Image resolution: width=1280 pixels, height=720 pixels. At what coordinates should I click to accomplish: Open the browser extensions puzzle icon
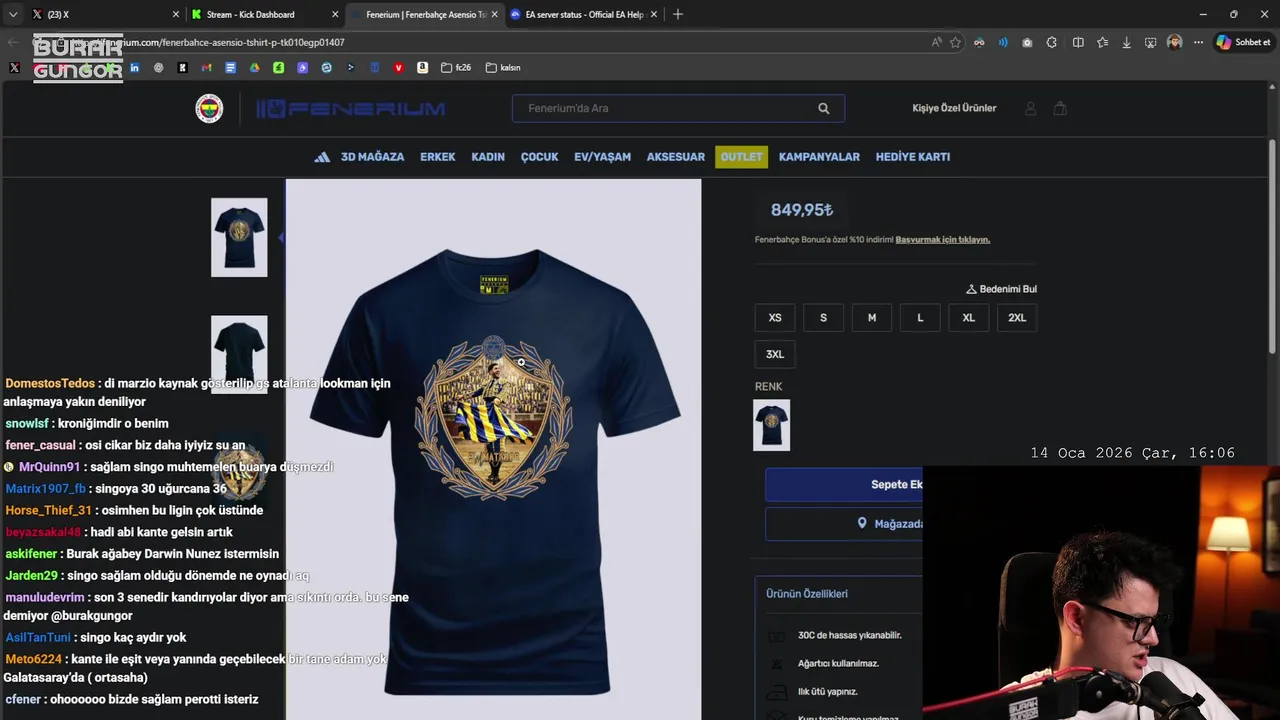tap(1052, 42)
